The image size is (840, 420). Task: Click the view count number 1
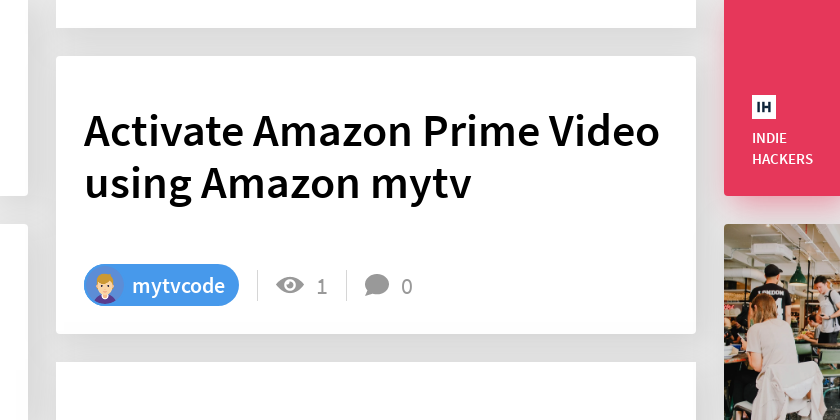(321, 287)
